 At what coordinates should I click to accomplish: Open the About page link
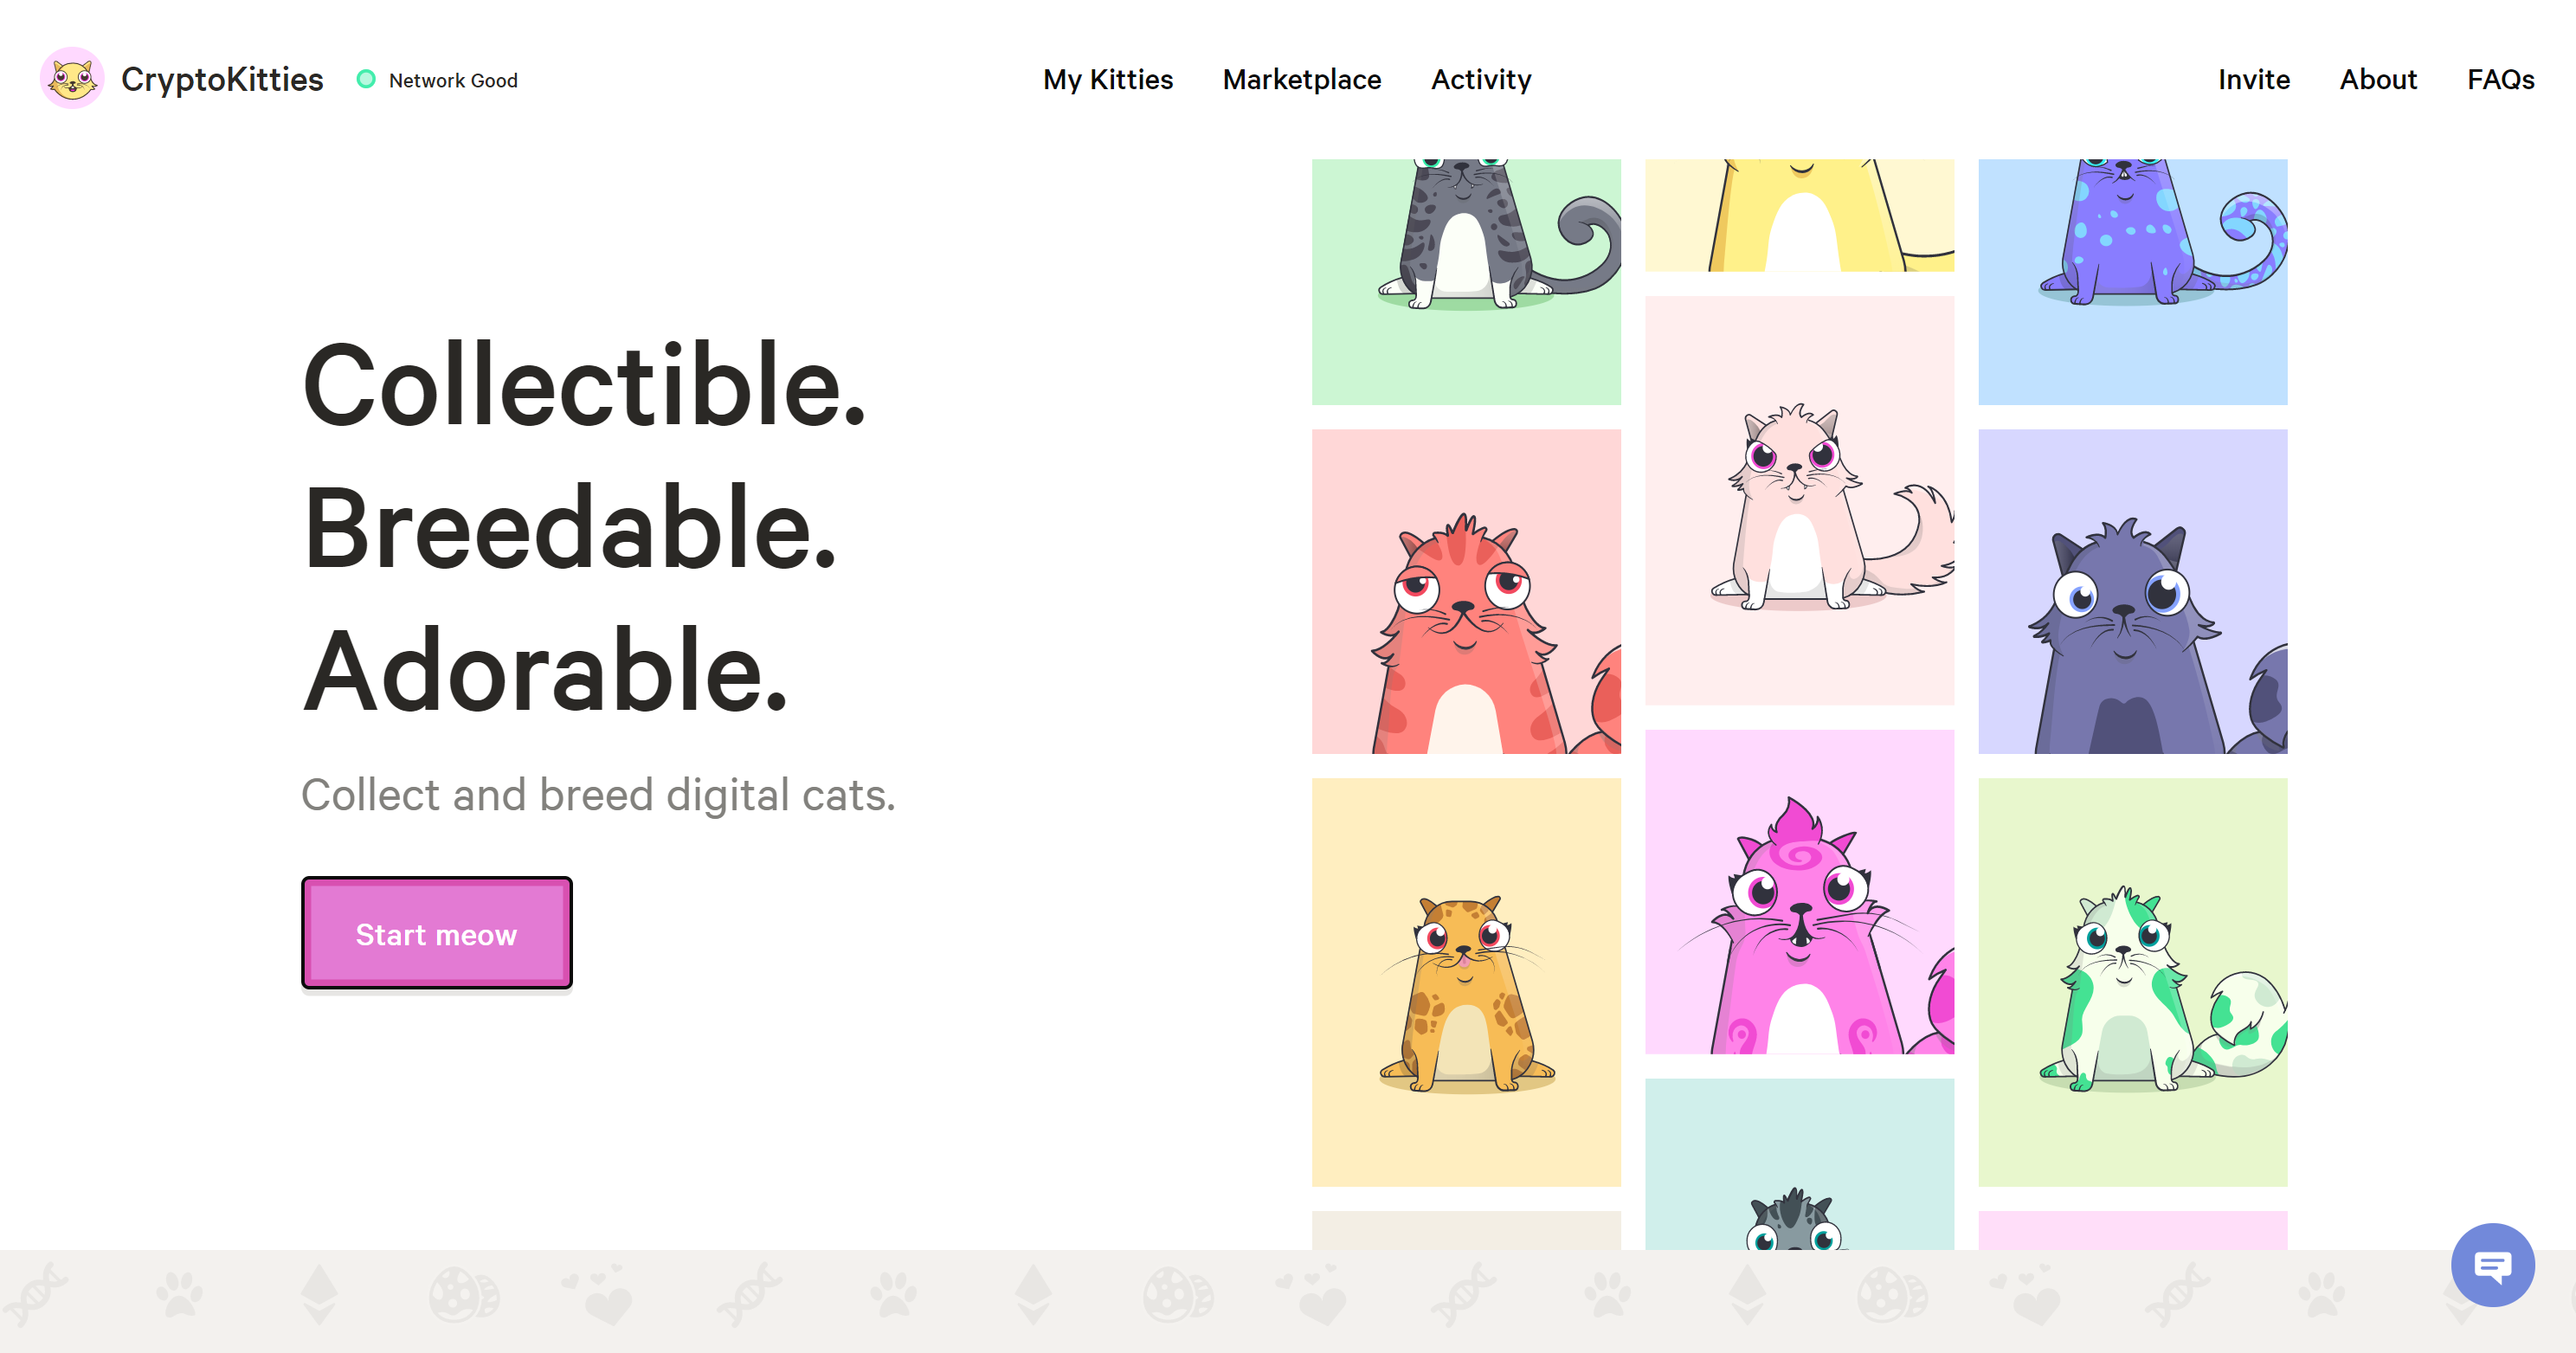pos(2378,80)
